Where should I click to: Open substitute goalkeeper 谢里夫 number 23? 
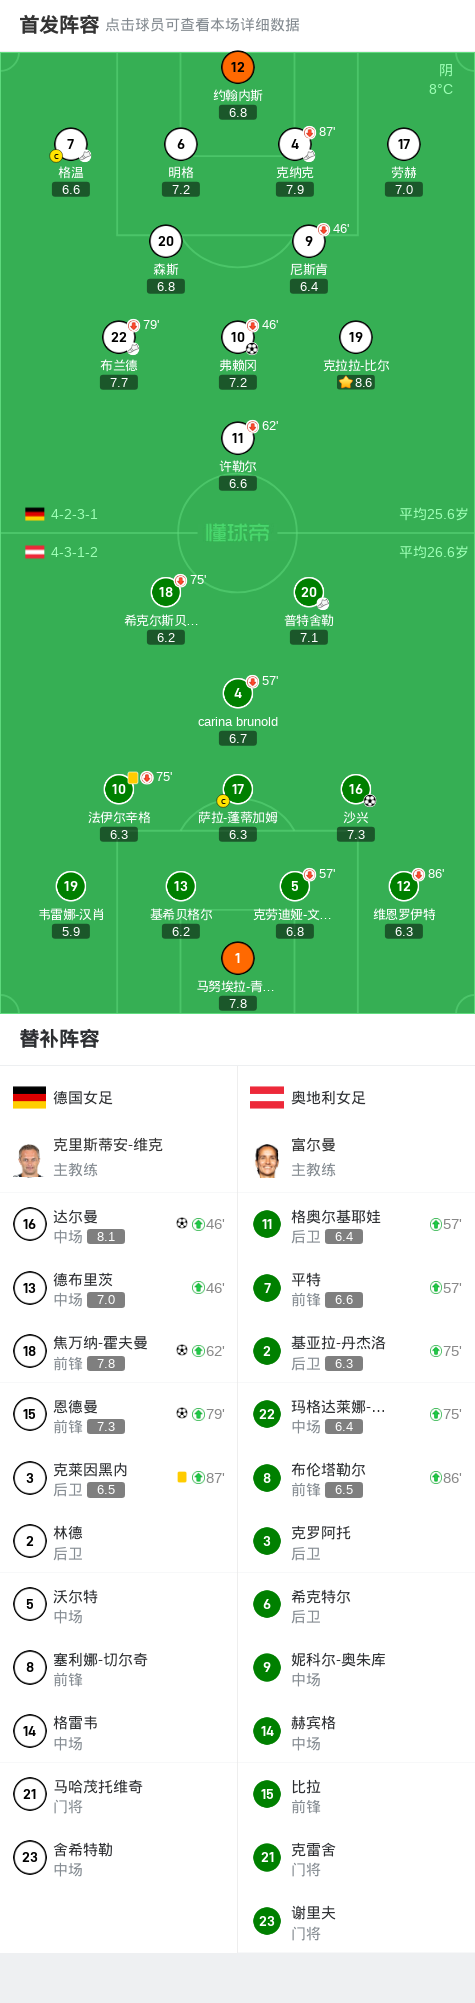[x=357, y=1921]
